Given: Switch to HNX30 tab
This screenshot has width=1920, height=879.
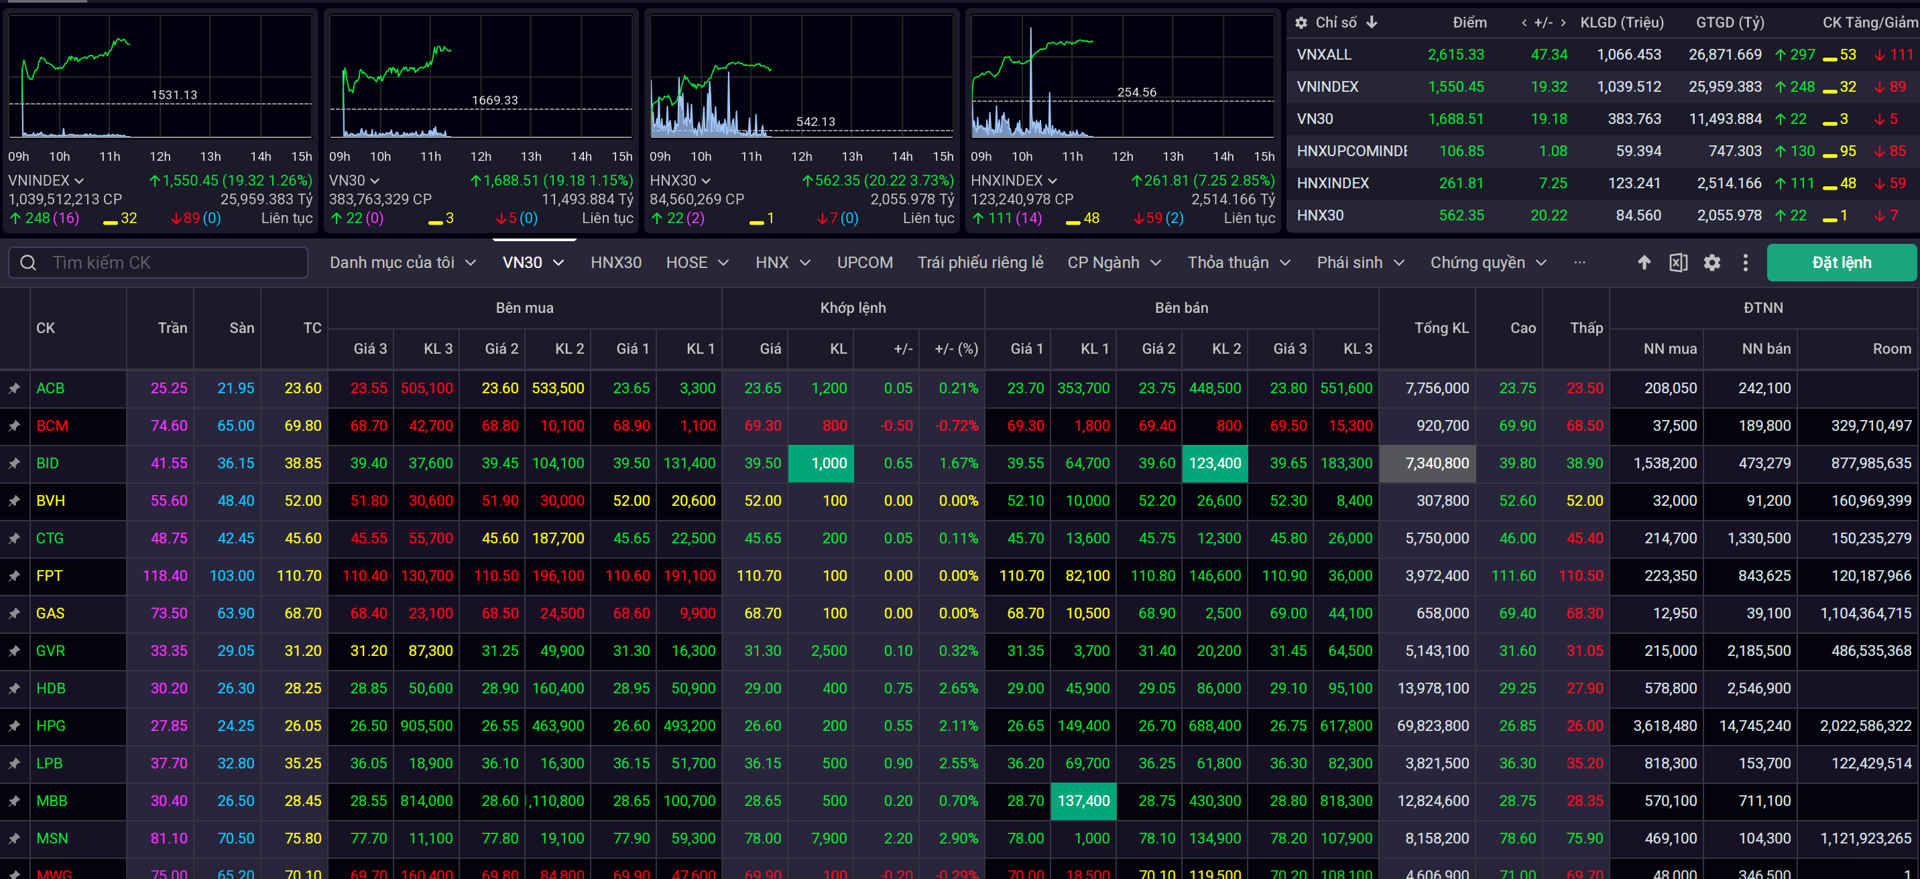Looking at the screenshot, I should pos(616,262).
